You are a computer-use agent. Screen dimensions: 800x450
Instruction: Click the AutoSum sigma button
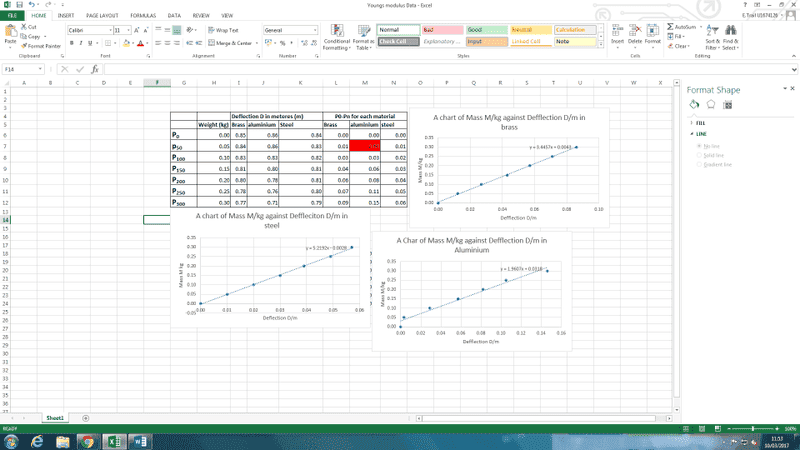click(682, 27)
